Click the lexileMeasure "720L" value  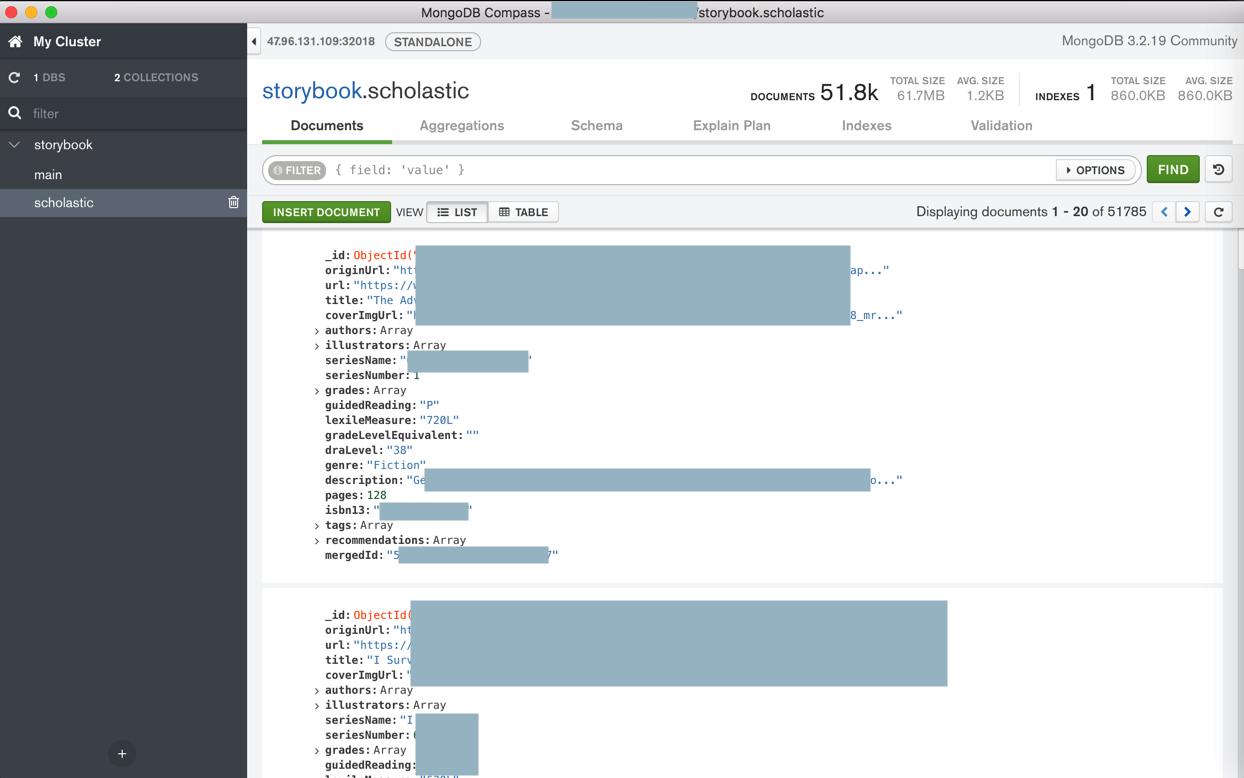point(440,420)
